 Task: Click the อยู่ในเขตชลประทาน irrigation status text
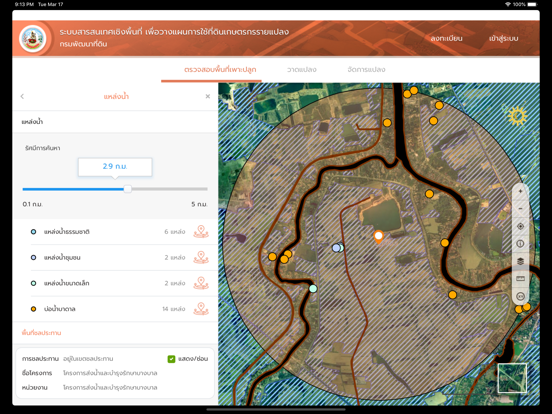point(88,359)
